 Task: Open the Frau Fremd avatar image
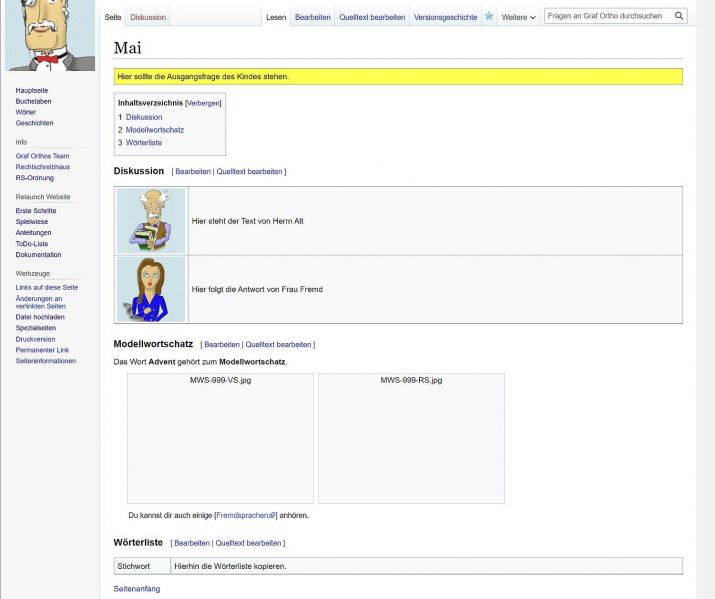coord(151,289)
